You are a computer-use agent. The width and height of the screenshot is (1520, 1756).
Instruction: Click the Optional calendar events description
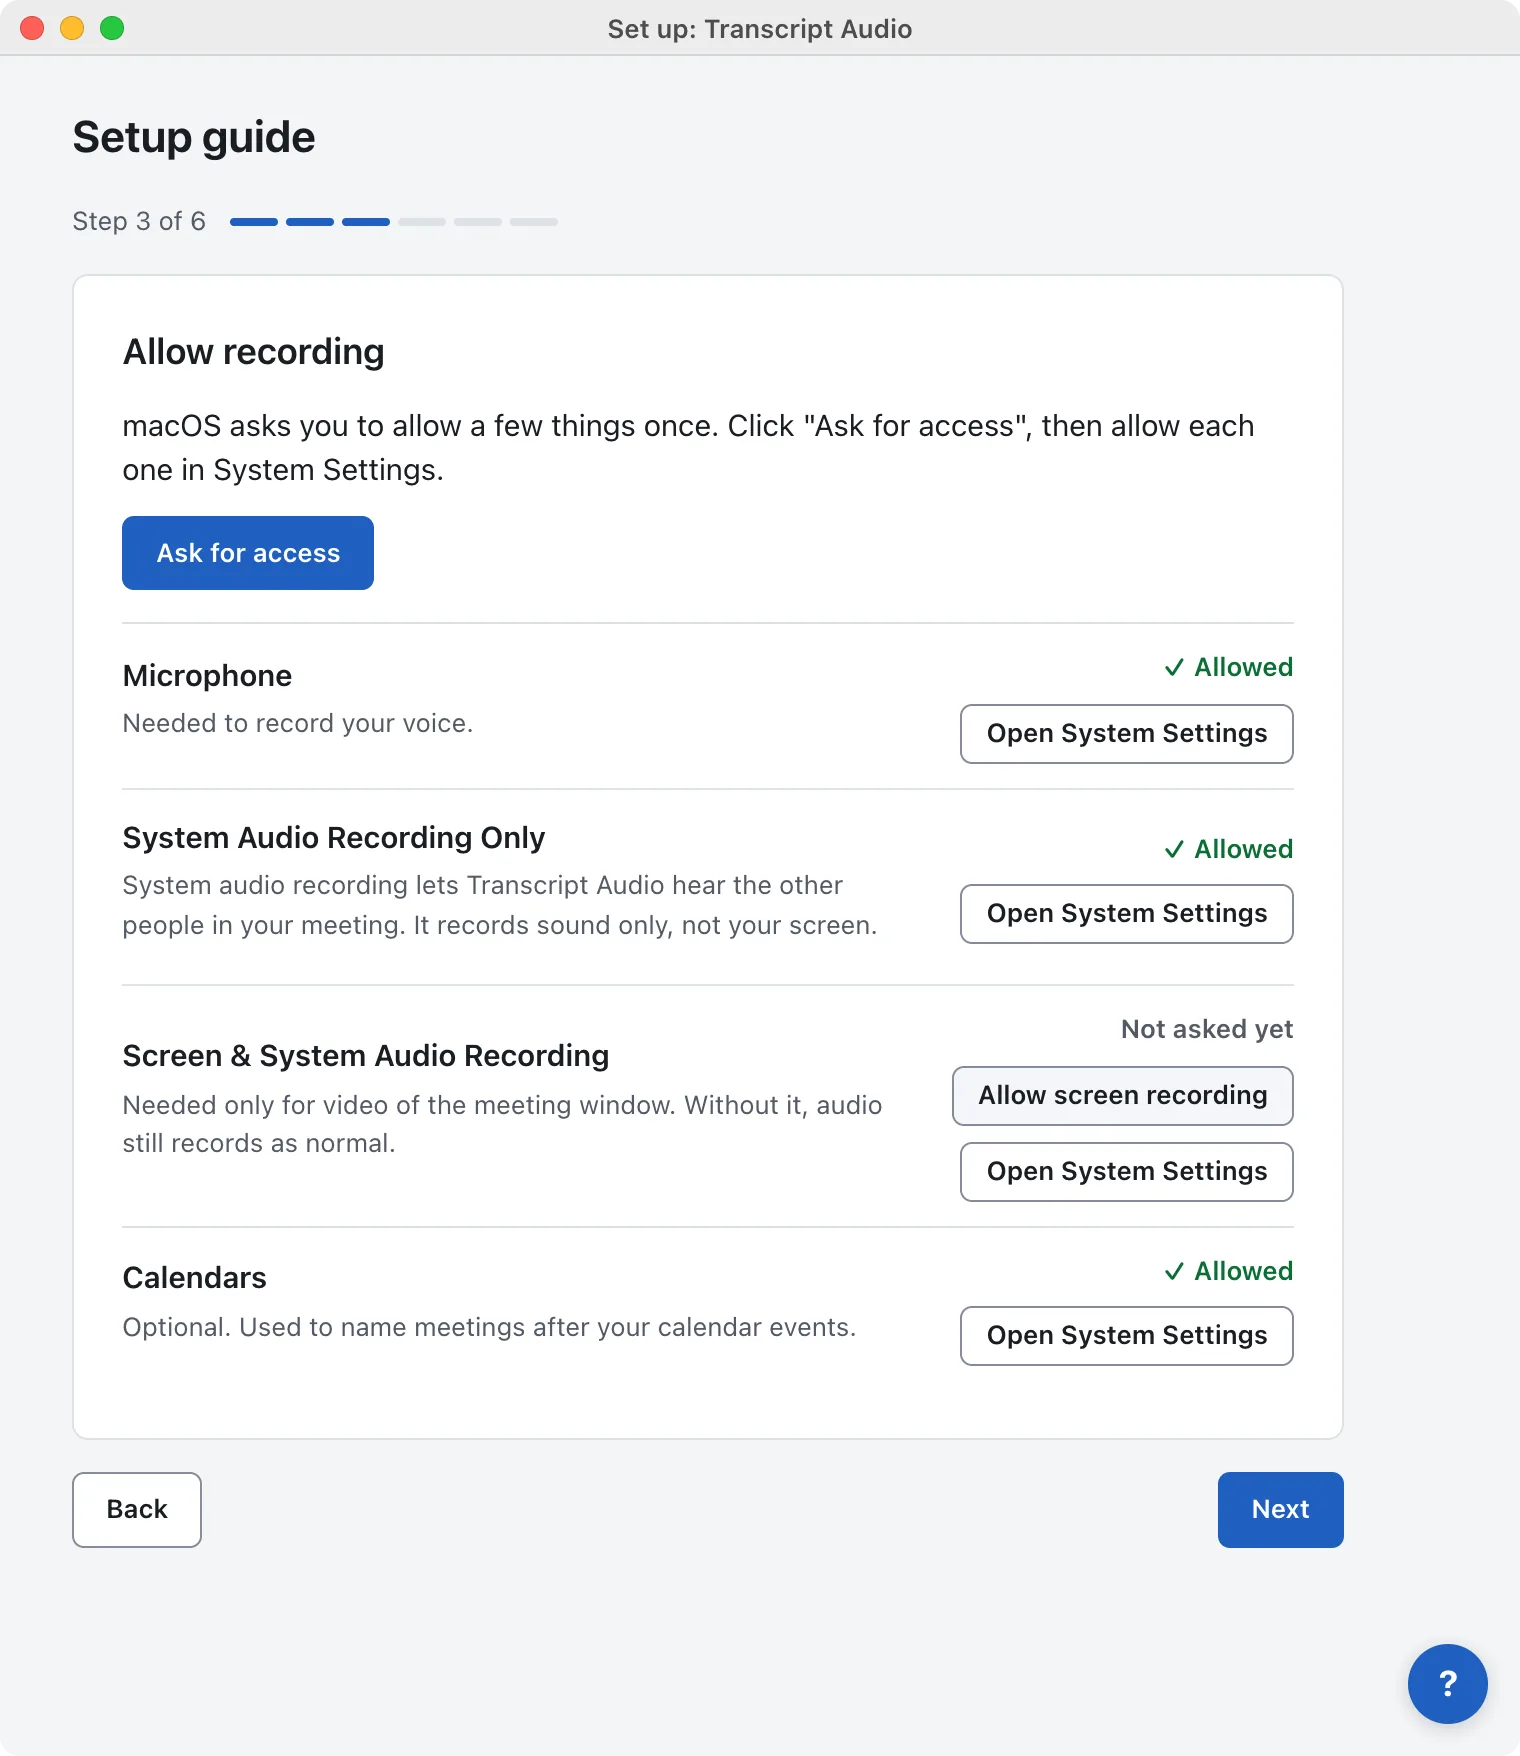[489, 1327]
